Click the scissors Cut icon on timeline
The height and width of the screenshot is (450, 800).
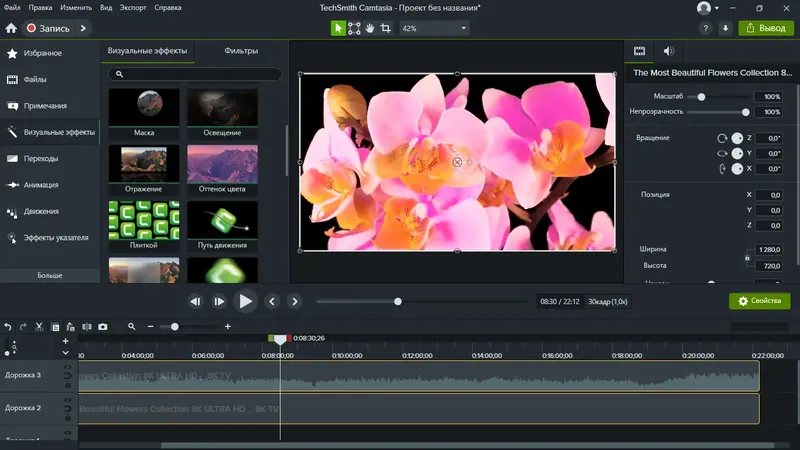(x=39, y=326)
